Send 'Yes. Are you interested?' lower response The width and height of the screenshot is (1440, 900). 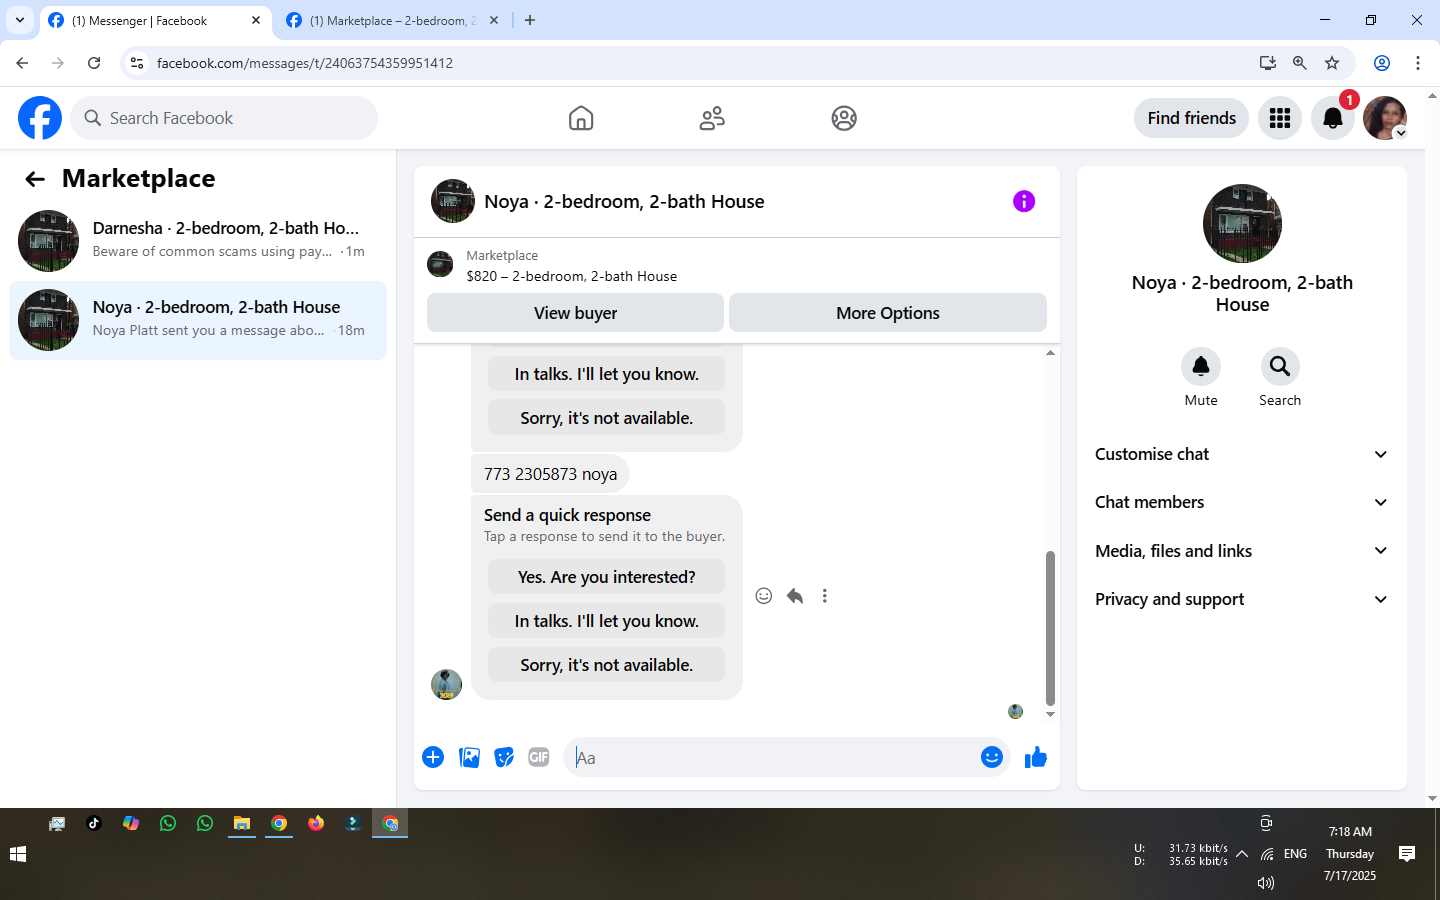pyautogui.click(x=606, y=577)
